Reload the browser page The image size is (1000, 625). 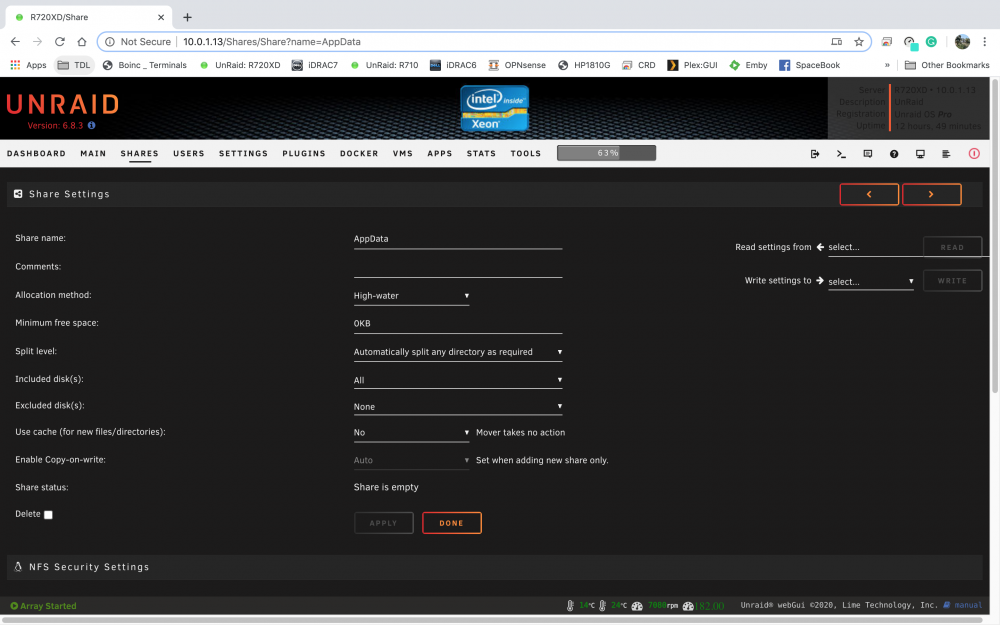(x=59, y=41)
